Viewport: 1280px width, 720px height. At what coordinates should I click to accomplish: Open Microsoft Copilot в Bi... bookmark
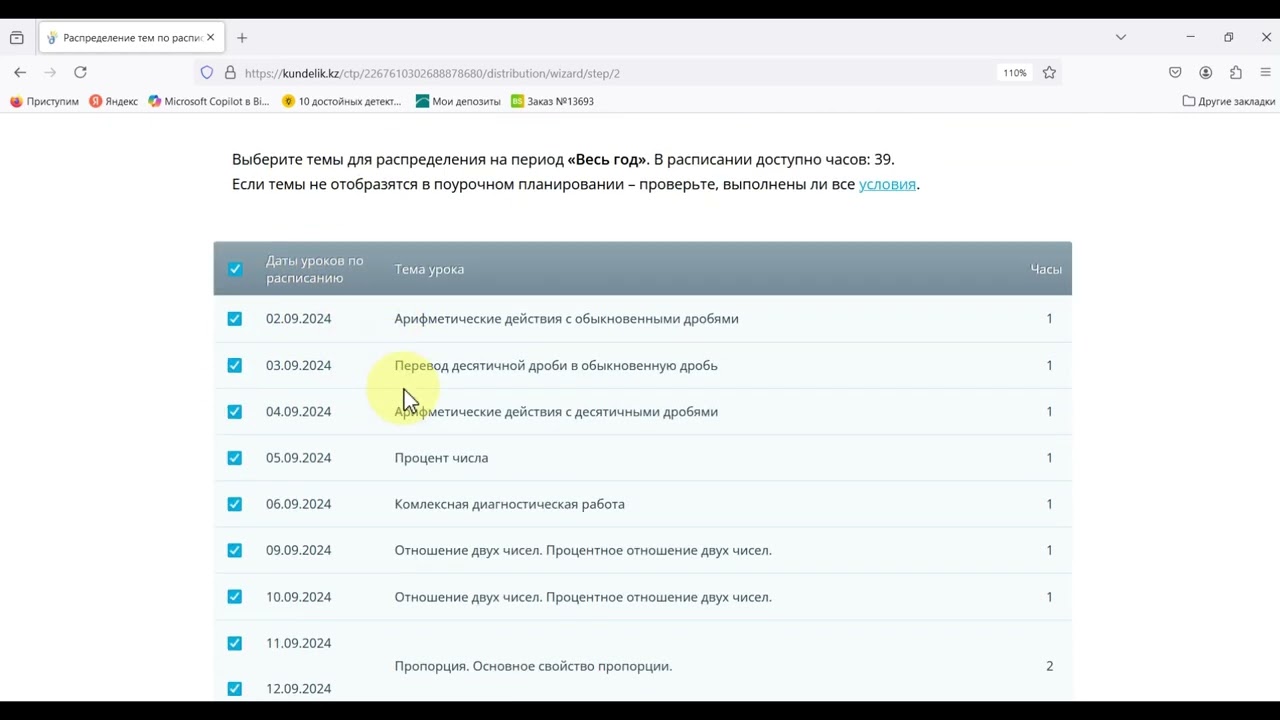209,101
